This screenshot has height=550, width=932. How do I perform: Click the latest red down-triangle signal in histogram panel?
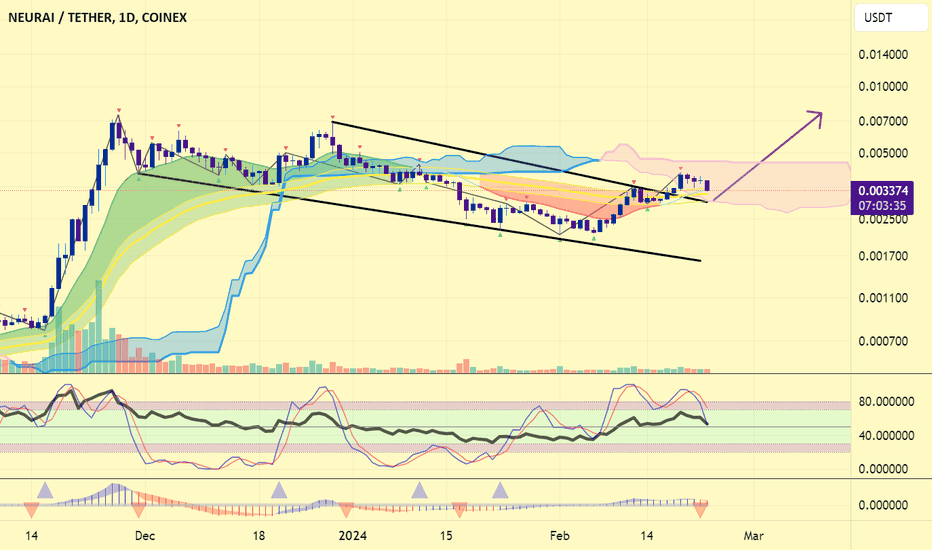pyautogui.click(x=701, y=509)
